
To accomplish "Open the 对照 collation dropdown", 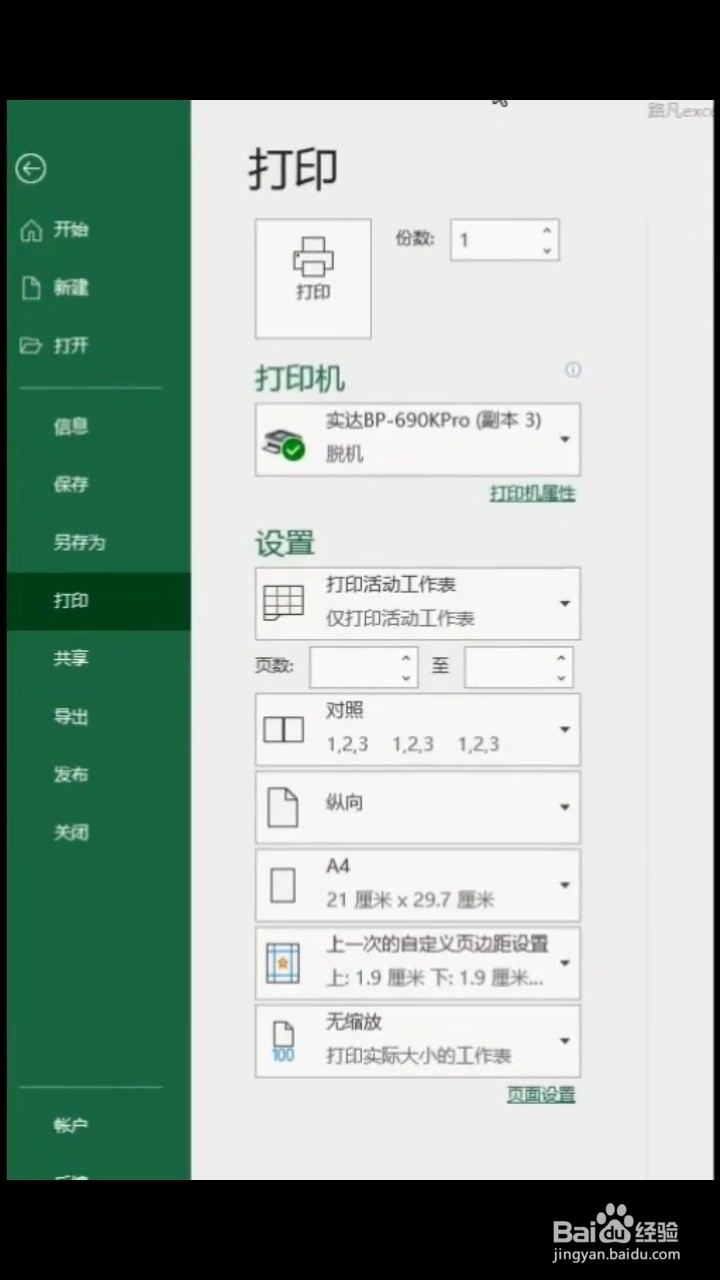I will point(418,729).
